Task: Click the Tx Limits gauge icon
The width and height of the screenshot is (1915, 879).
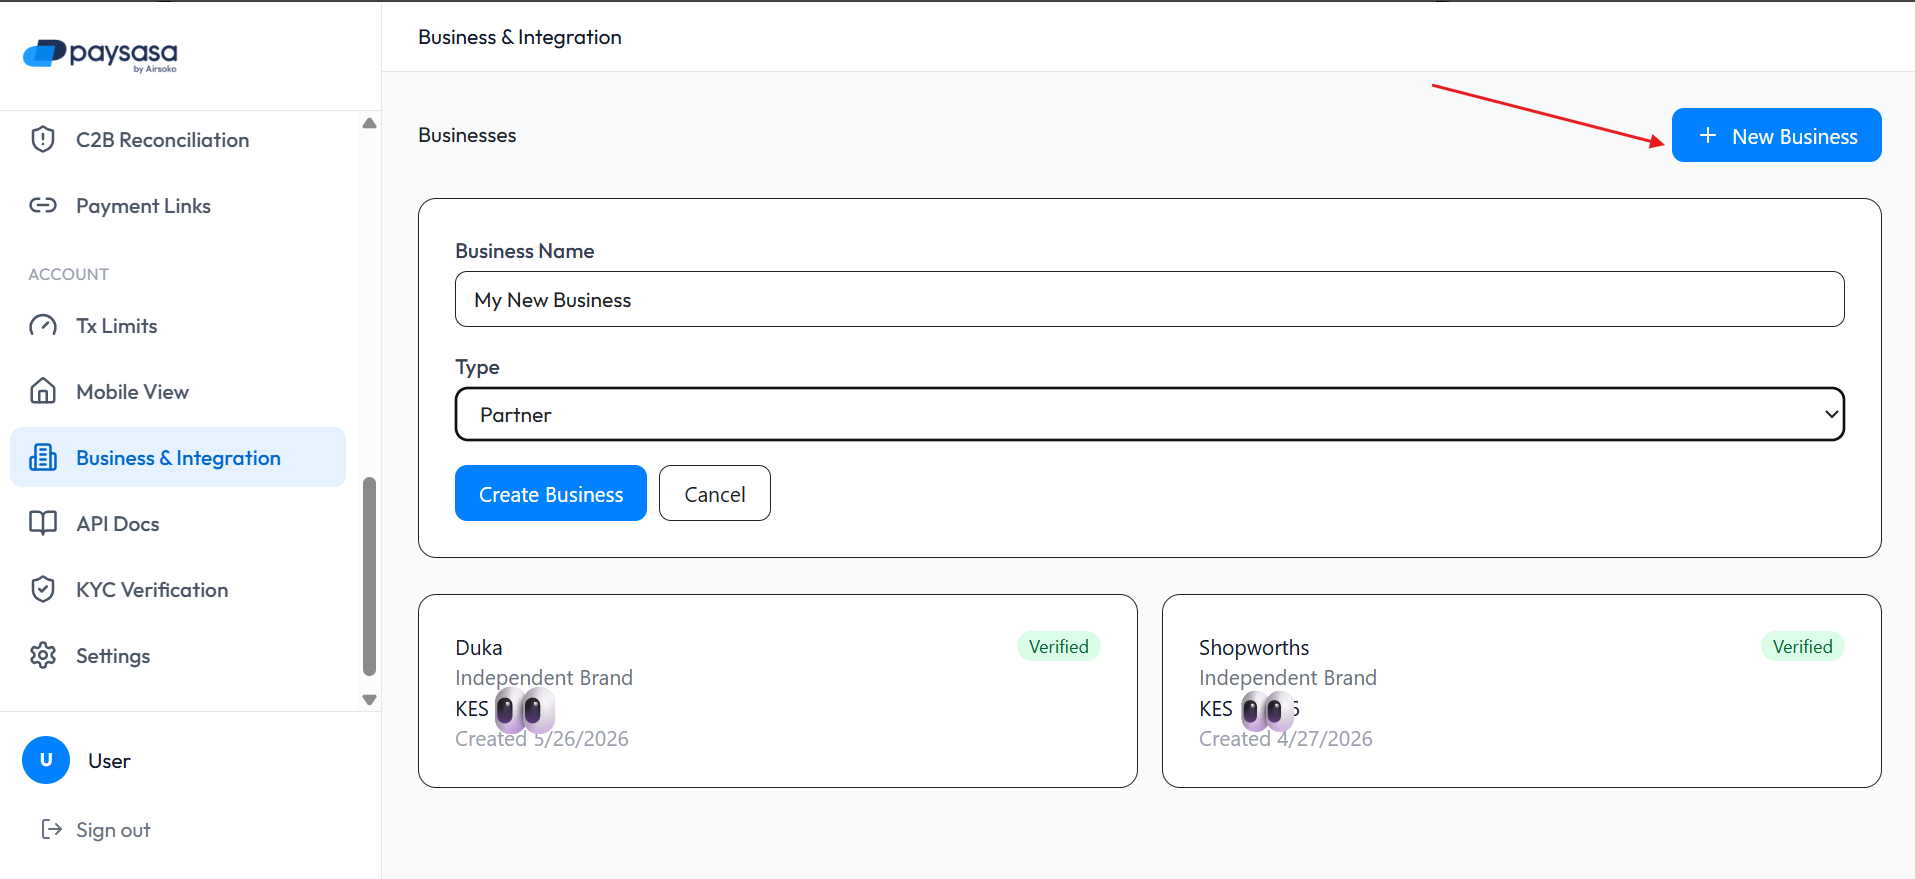Action: point(43,325)
